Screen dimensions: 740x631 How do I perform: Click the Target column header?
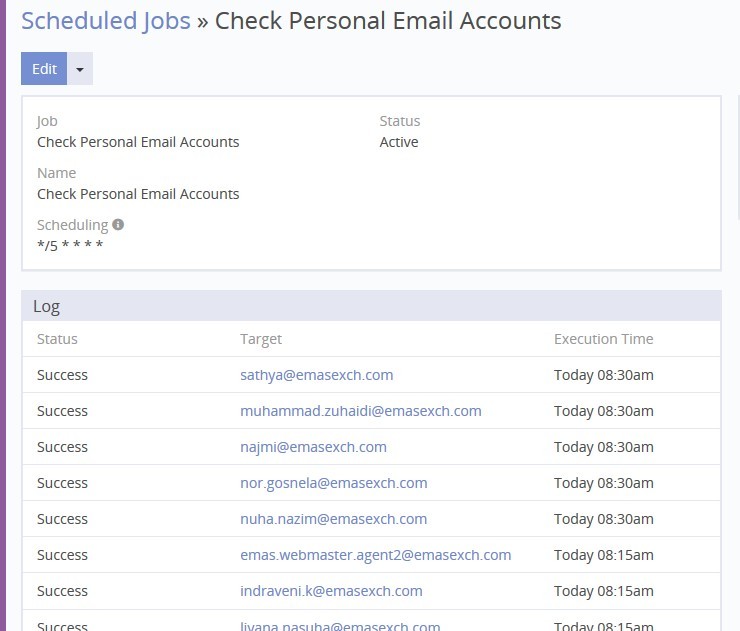click(261, 339)
